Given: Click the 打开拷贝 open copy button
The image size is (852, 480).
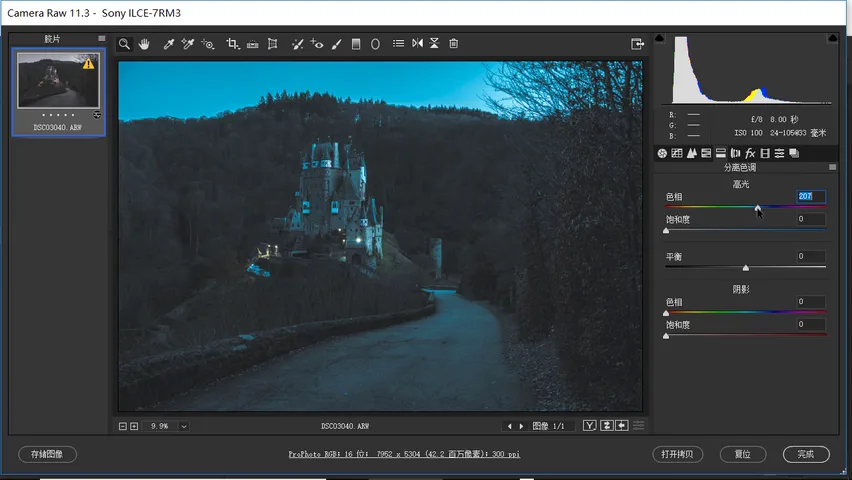Looking at the screenshot, I should (x=677, y=454).
